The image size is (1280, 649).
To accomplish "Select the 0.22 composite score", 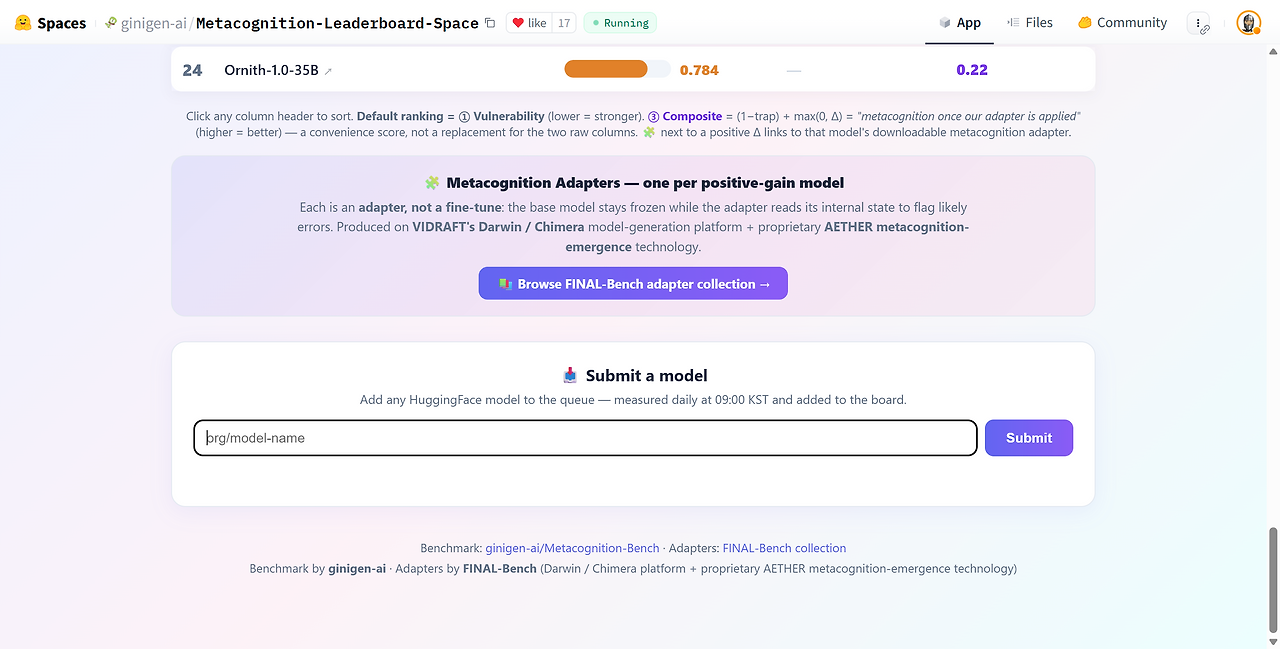I will coord(972,70).
